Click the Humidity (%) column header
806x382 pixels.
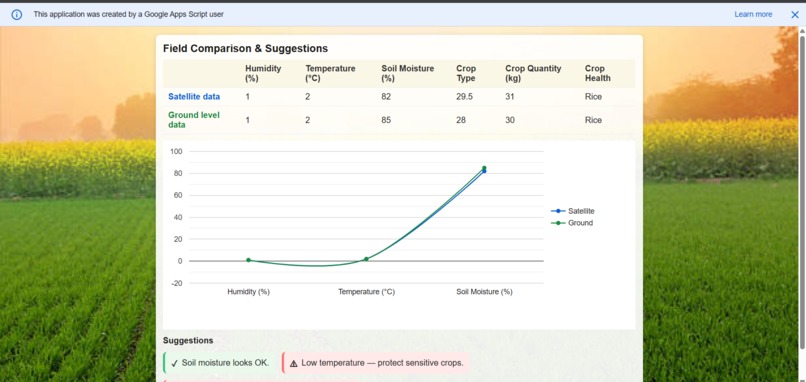click(x=263, y=73)
